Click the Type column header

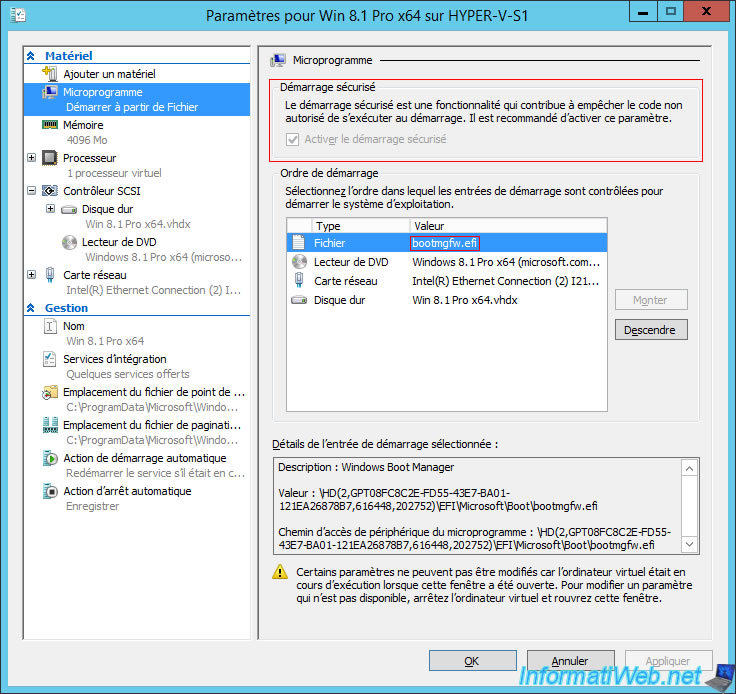360,226
